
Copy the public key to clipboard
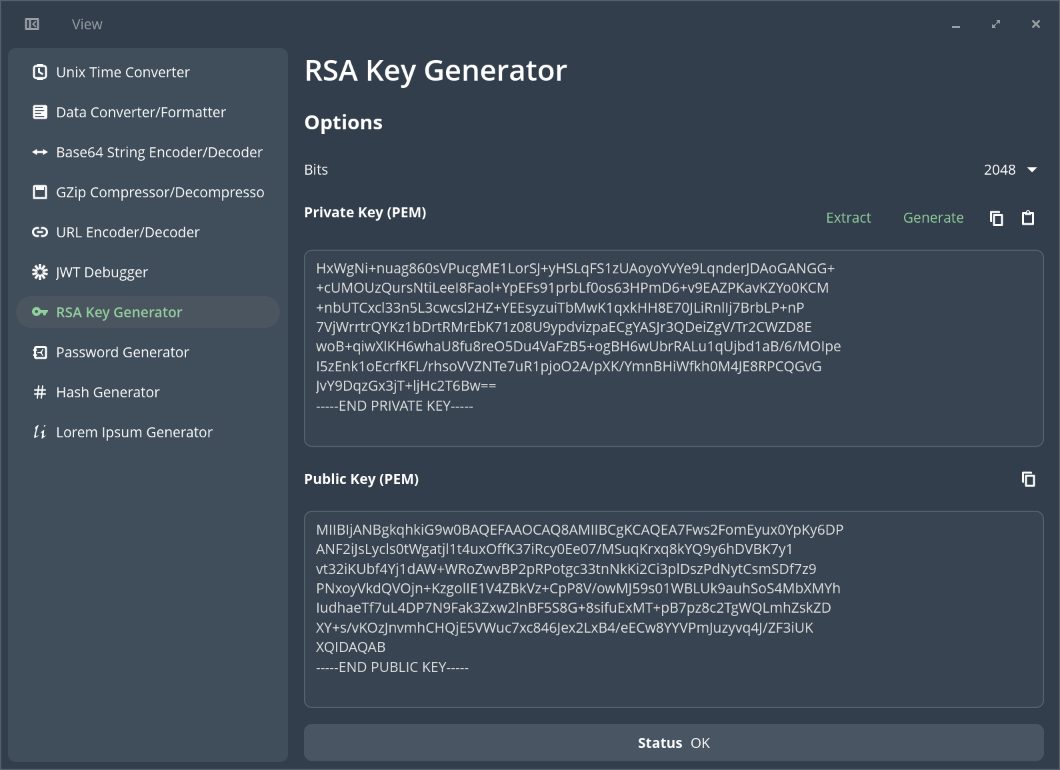point(1028,479)
